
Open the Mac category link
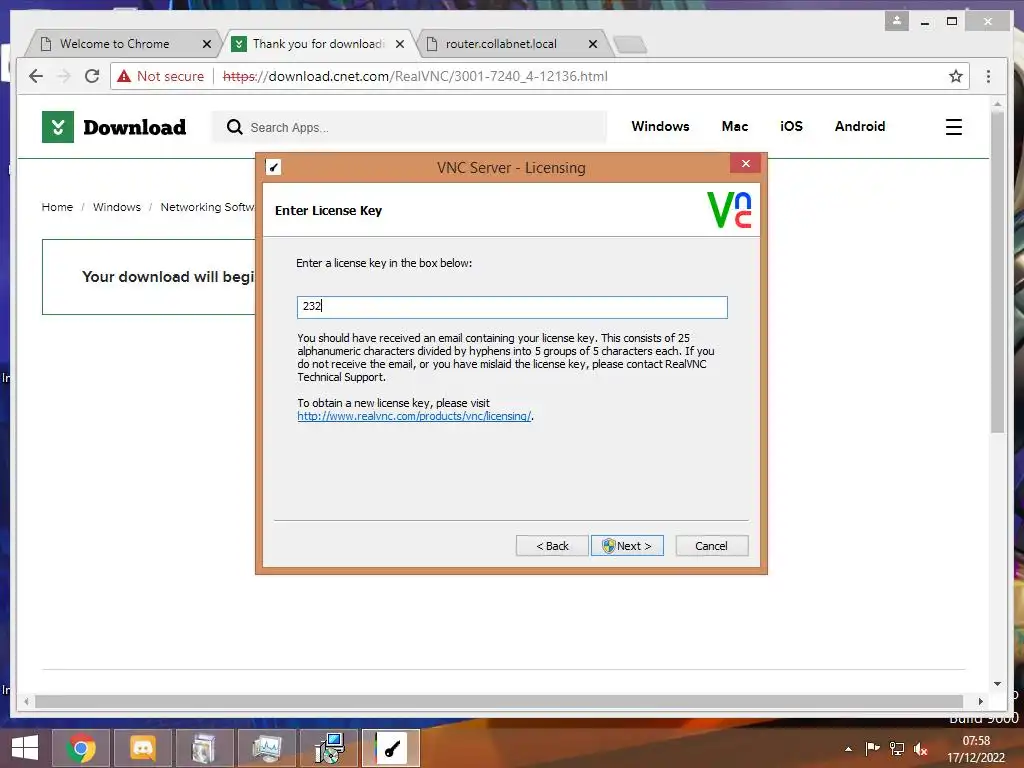735,126
